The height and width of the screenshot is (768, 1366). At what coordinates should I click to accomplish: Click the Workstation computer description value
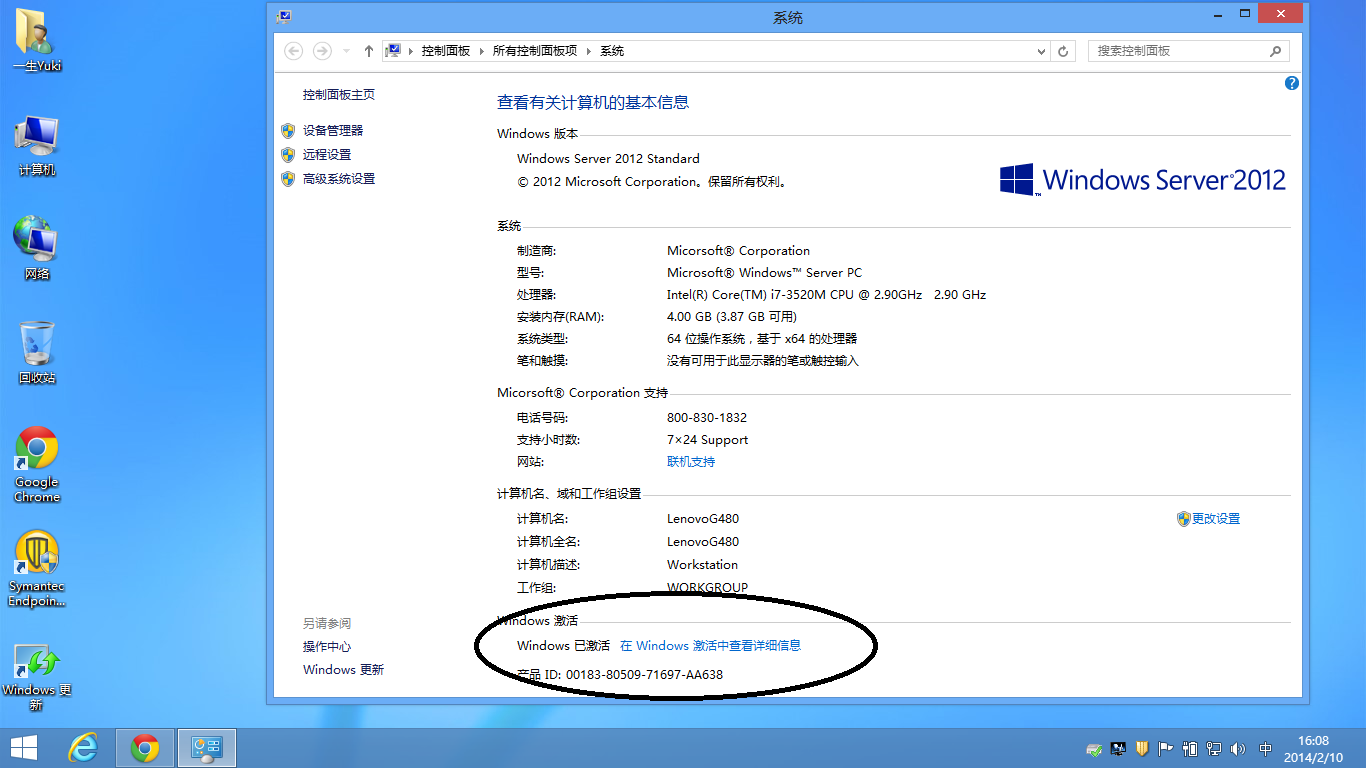tap(702, 565)
